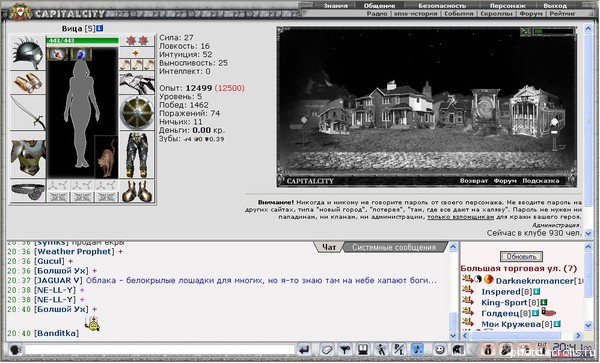The height and width of the screenshot is (363, 600).
Task: Click the eraser clear-chat icon
Action: [326, 350]
